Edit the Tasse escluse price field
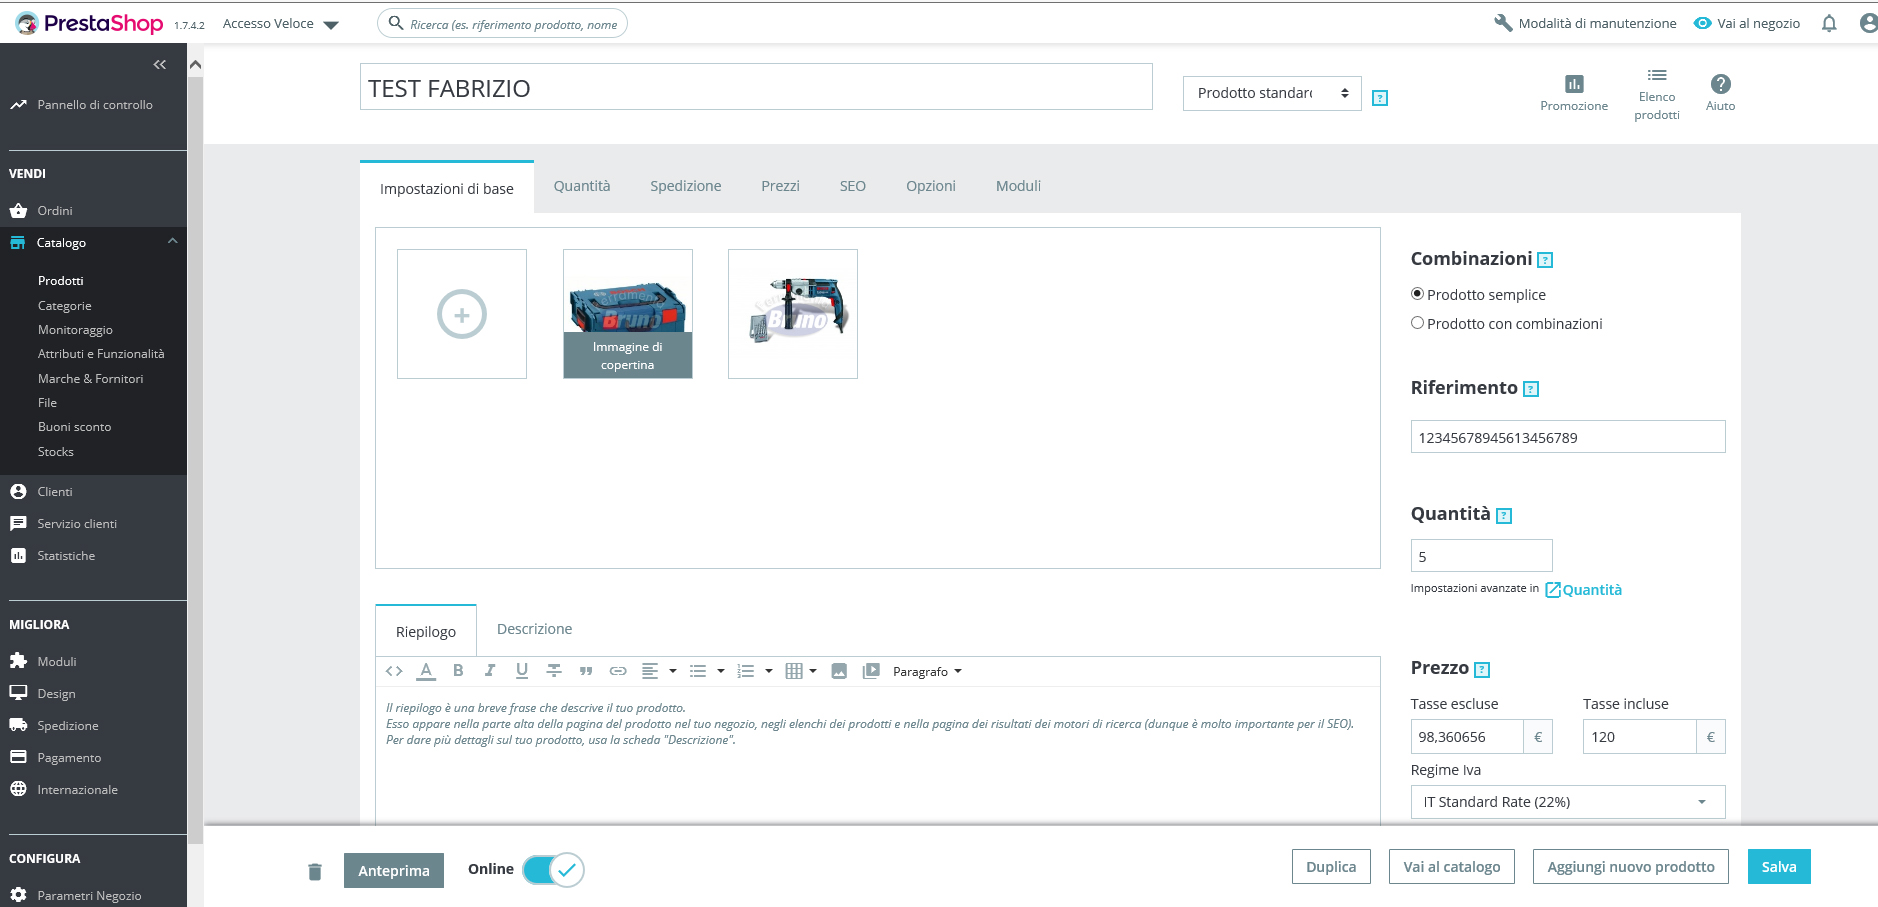 (1467, 737)
